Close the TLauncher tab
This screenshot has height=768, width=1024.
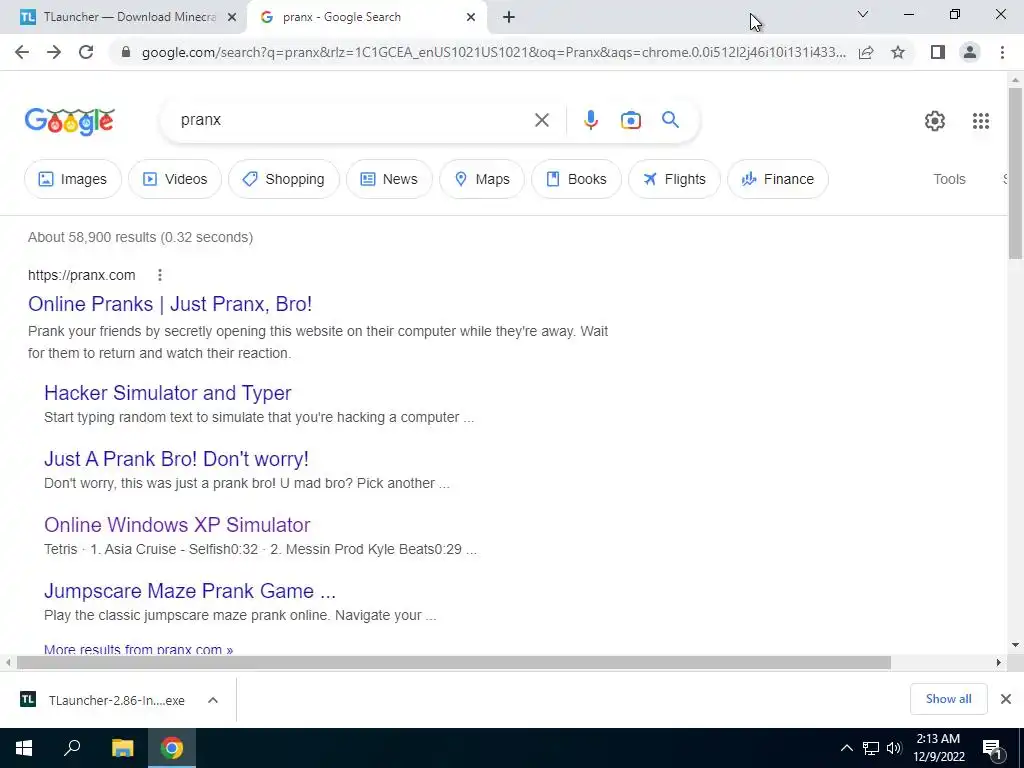pos(231,18)
